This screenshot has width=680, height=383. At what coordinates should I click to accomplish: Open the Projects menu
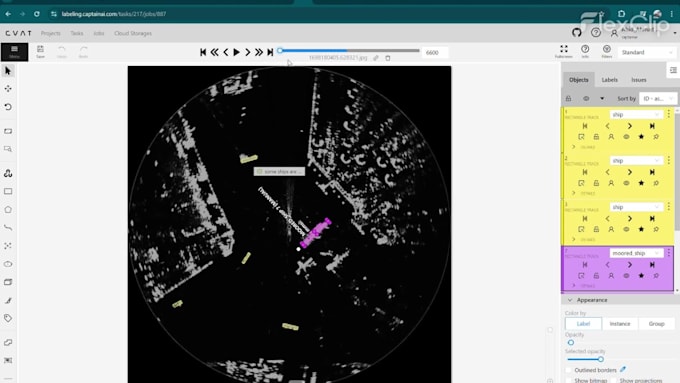51,33
